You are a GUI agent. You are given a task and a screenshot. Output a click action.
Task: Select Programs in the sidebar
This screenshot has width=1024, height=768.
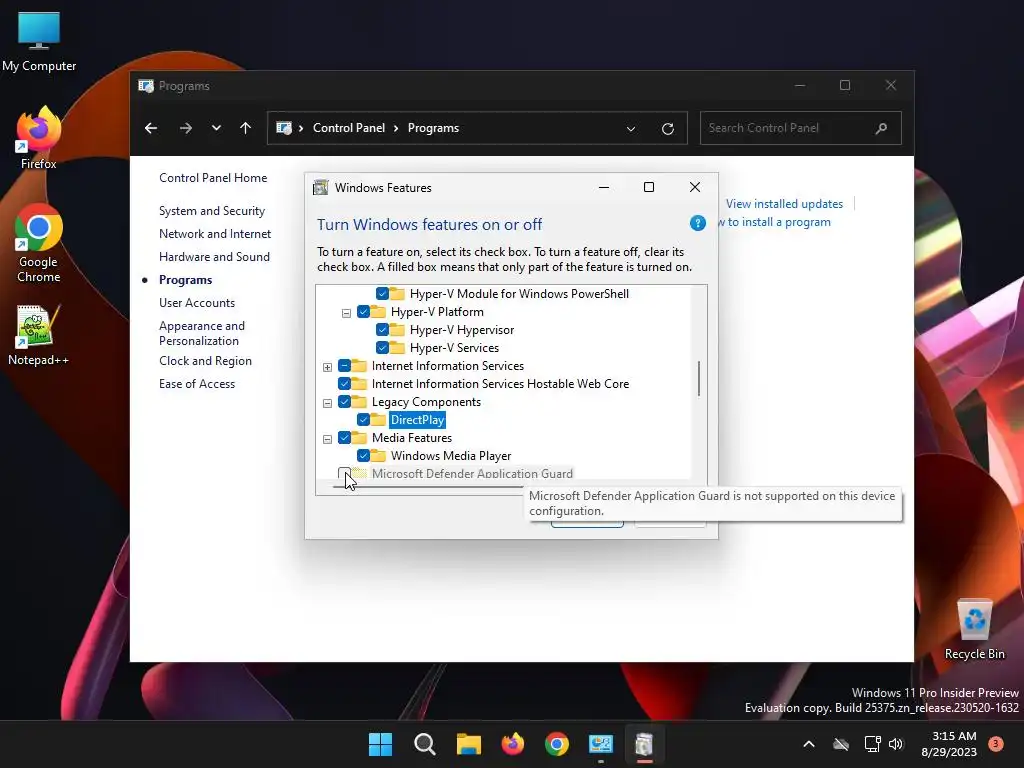coord(185,280)
